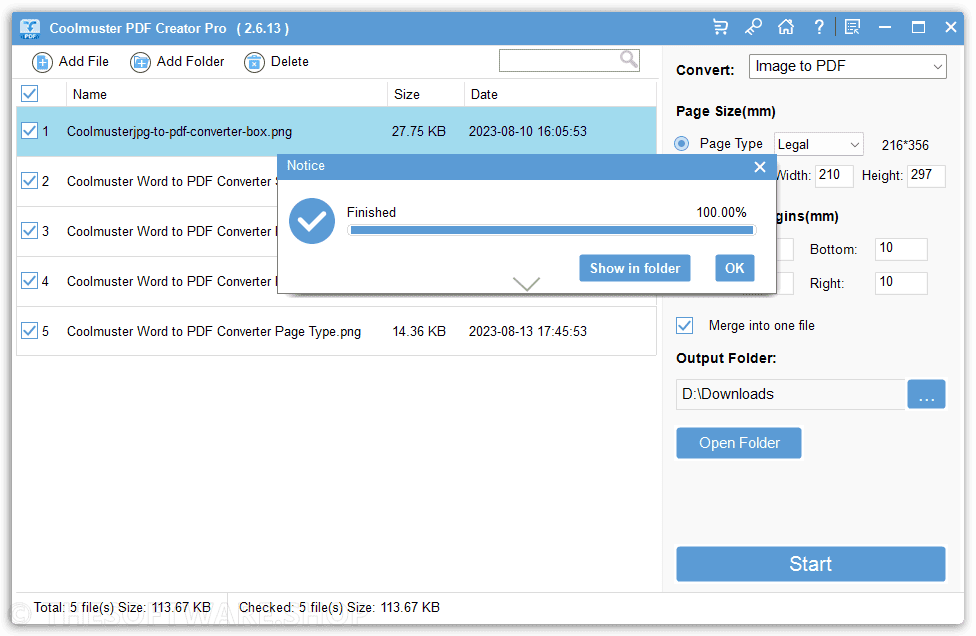Uncheck file 1 Coolmusterjpg-to-pdf-converter-box.png
976x636 pixels.
tap(29, 131)
